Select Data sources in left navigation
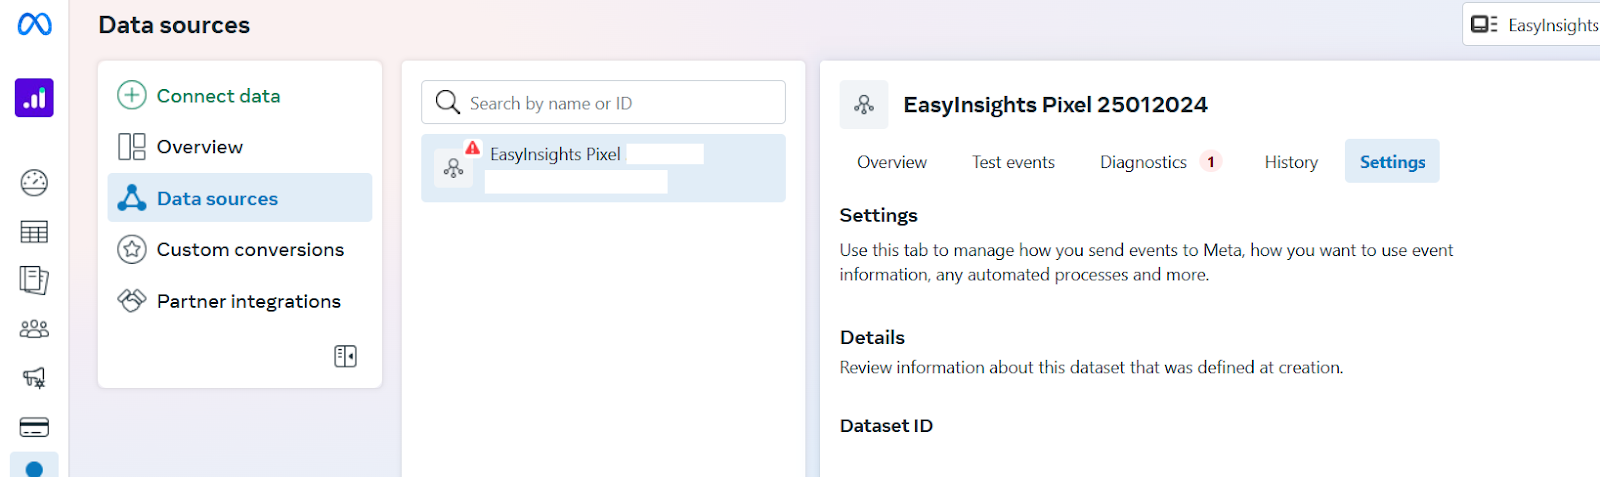The image size is (1600, 477). click(x=240, y=198)
